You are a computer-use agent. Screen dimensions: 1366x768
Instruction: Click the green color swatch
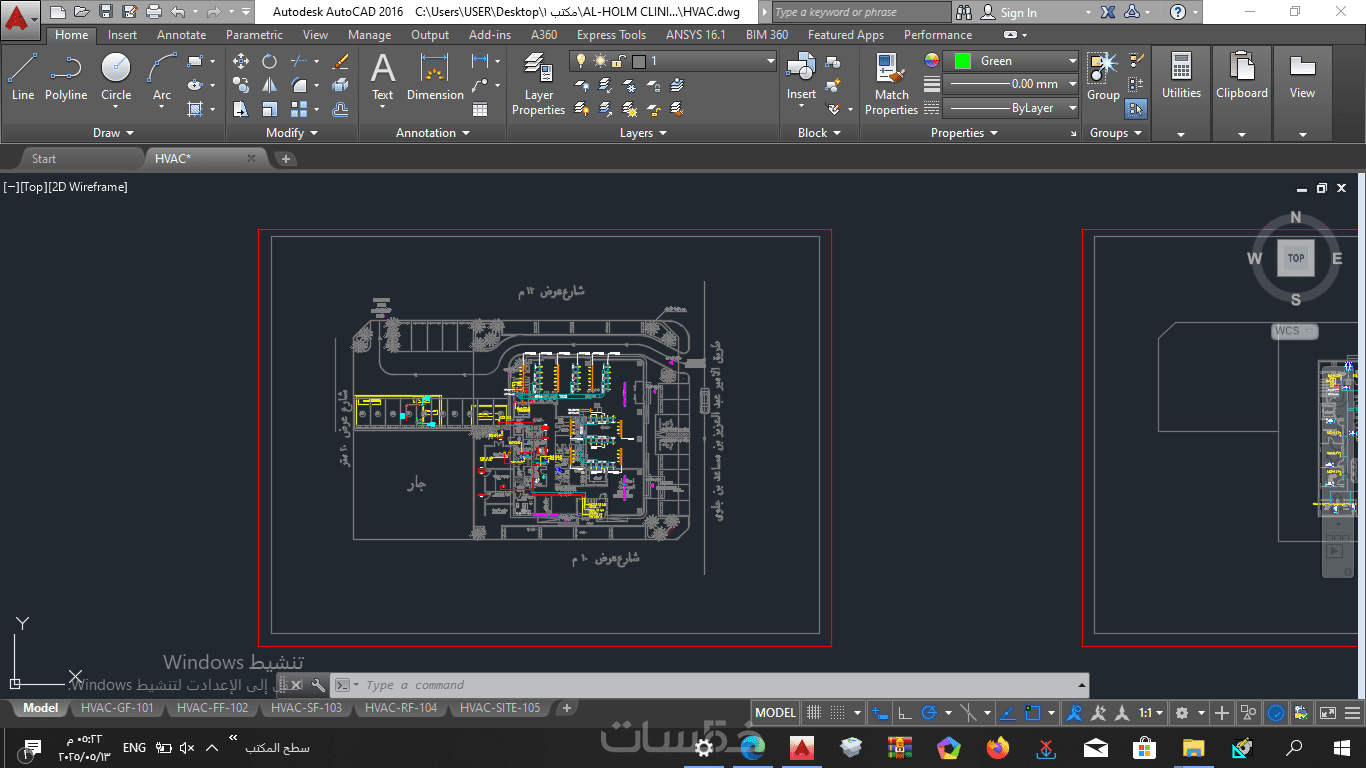point(962,61)
